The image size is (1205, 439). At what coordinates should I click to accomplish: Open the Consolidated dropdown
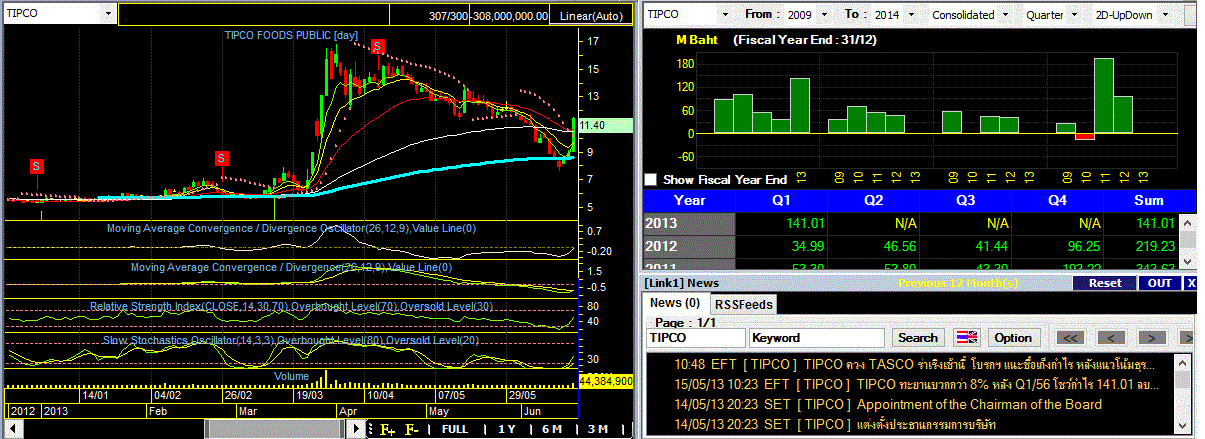click(1005, 15)
